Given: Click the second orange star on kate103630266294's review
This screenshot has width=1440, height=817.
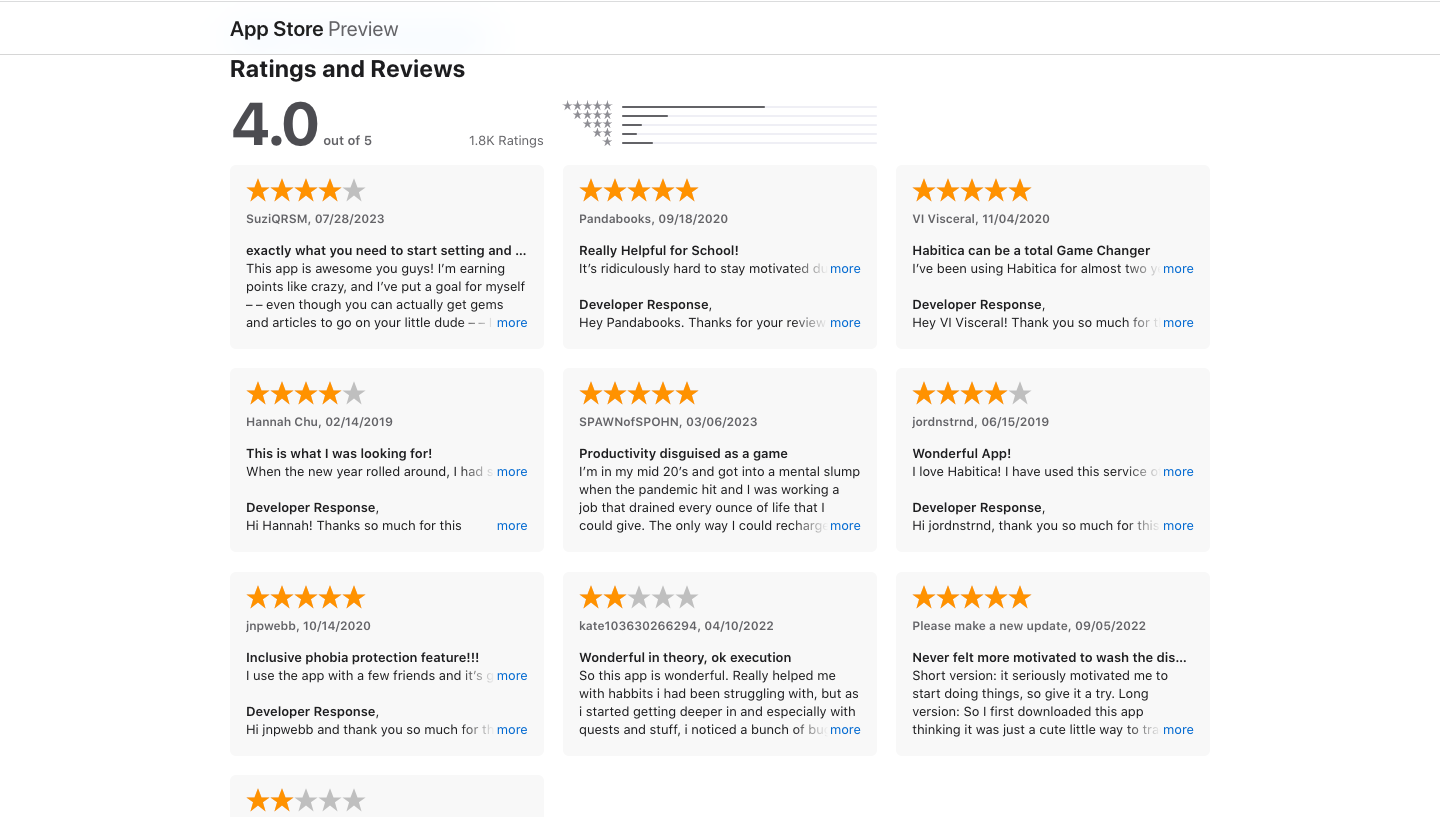Looking at the screenshot, I should point(614,596).
